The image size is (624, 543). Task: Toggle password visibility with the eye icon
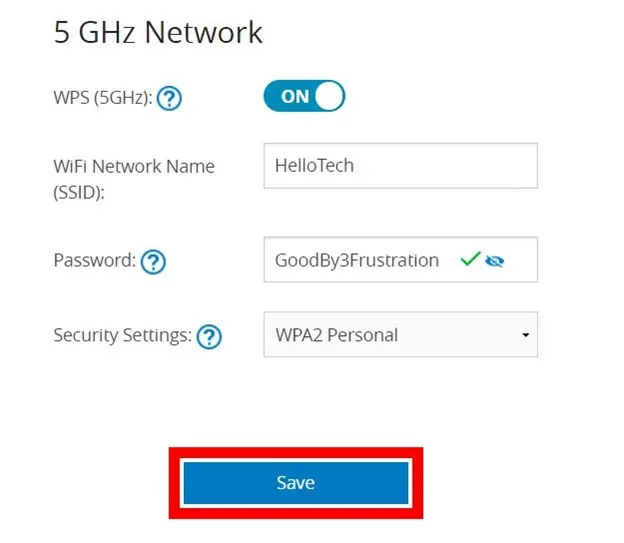click(x=494, y=261)
